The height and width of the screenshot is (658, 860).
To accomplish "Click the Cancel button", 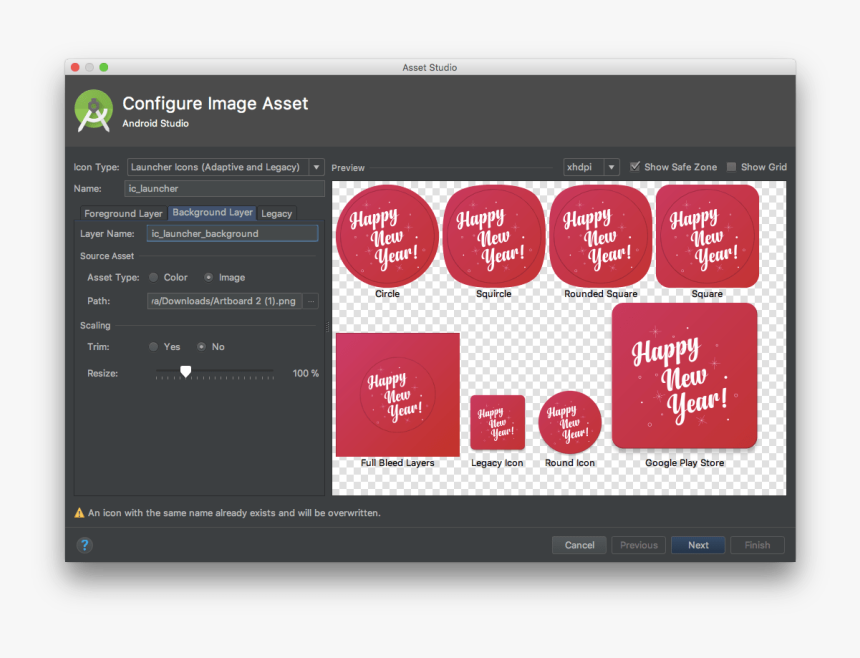I will [x=579, y=545].
